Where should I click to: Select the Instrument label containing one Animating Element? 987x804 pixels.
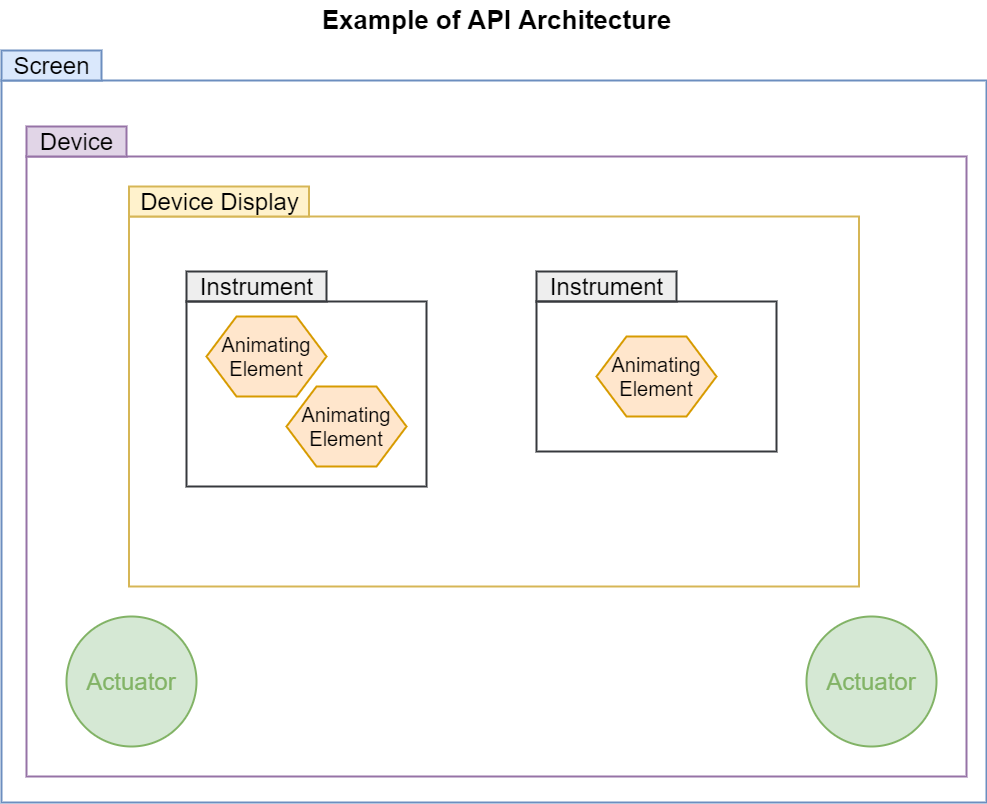click(607, 286)
